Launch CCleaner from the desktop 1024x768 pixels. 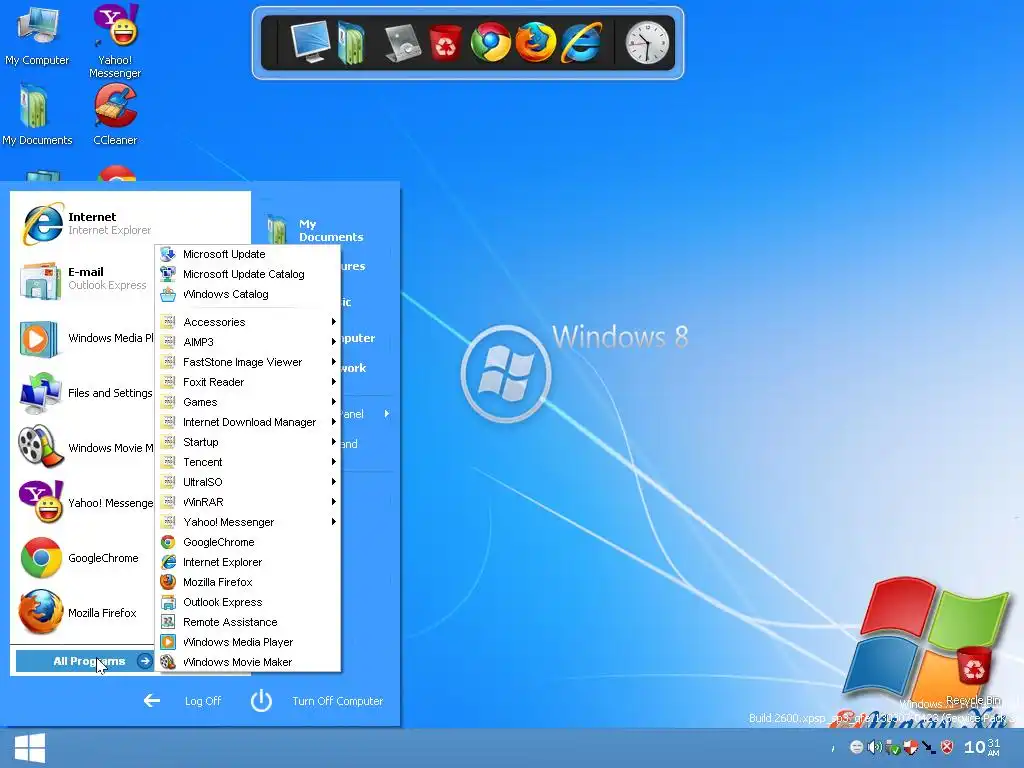click(115, 115)
